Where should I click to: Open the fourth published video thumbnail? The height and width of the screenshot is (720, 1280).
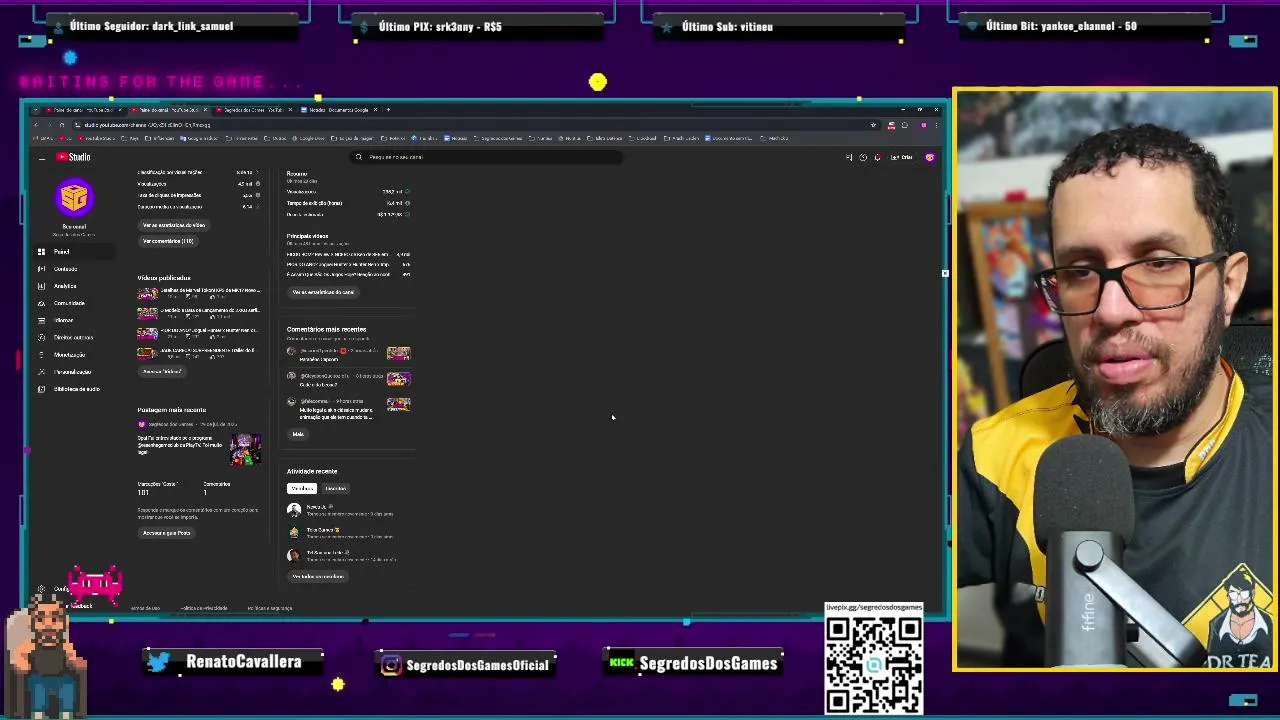click(148, 353)
